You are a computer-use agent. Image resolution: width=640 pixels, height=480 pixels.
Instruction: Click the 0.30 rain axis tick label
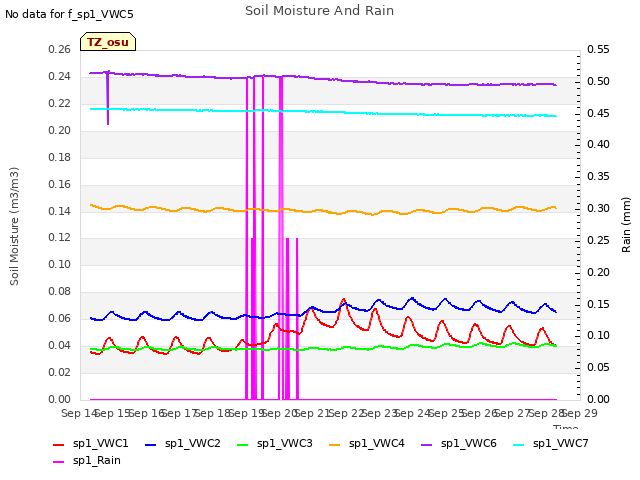point(598,209)
